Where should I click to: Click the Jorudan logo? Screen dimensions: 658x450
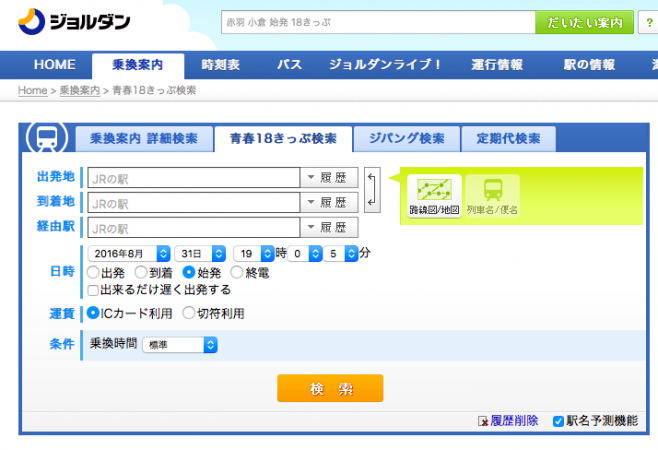pyautogui.click(x=74, y=21)
